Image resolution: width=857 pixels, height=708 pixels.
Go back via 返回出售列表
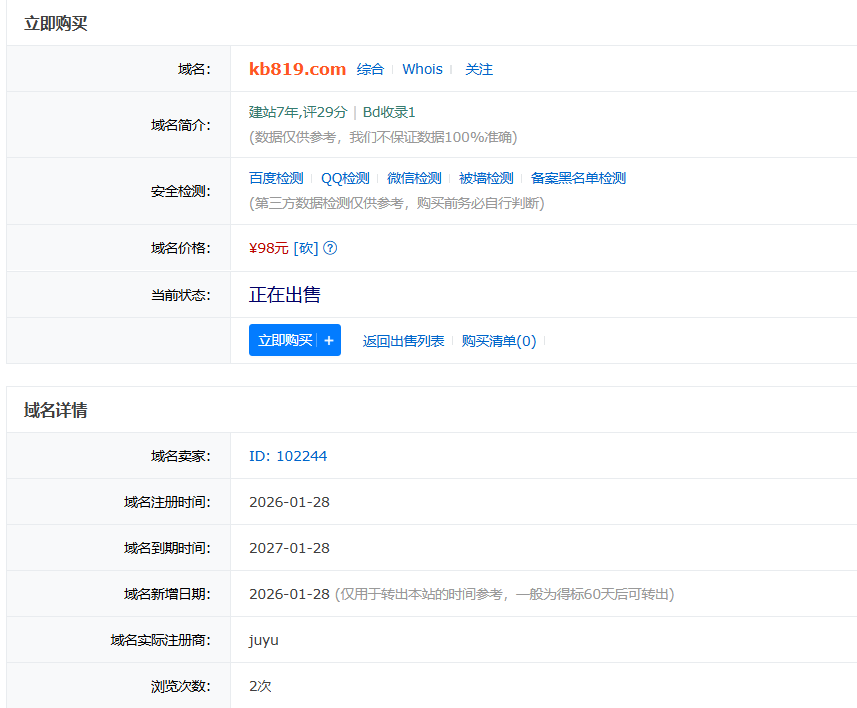[403, 341]
